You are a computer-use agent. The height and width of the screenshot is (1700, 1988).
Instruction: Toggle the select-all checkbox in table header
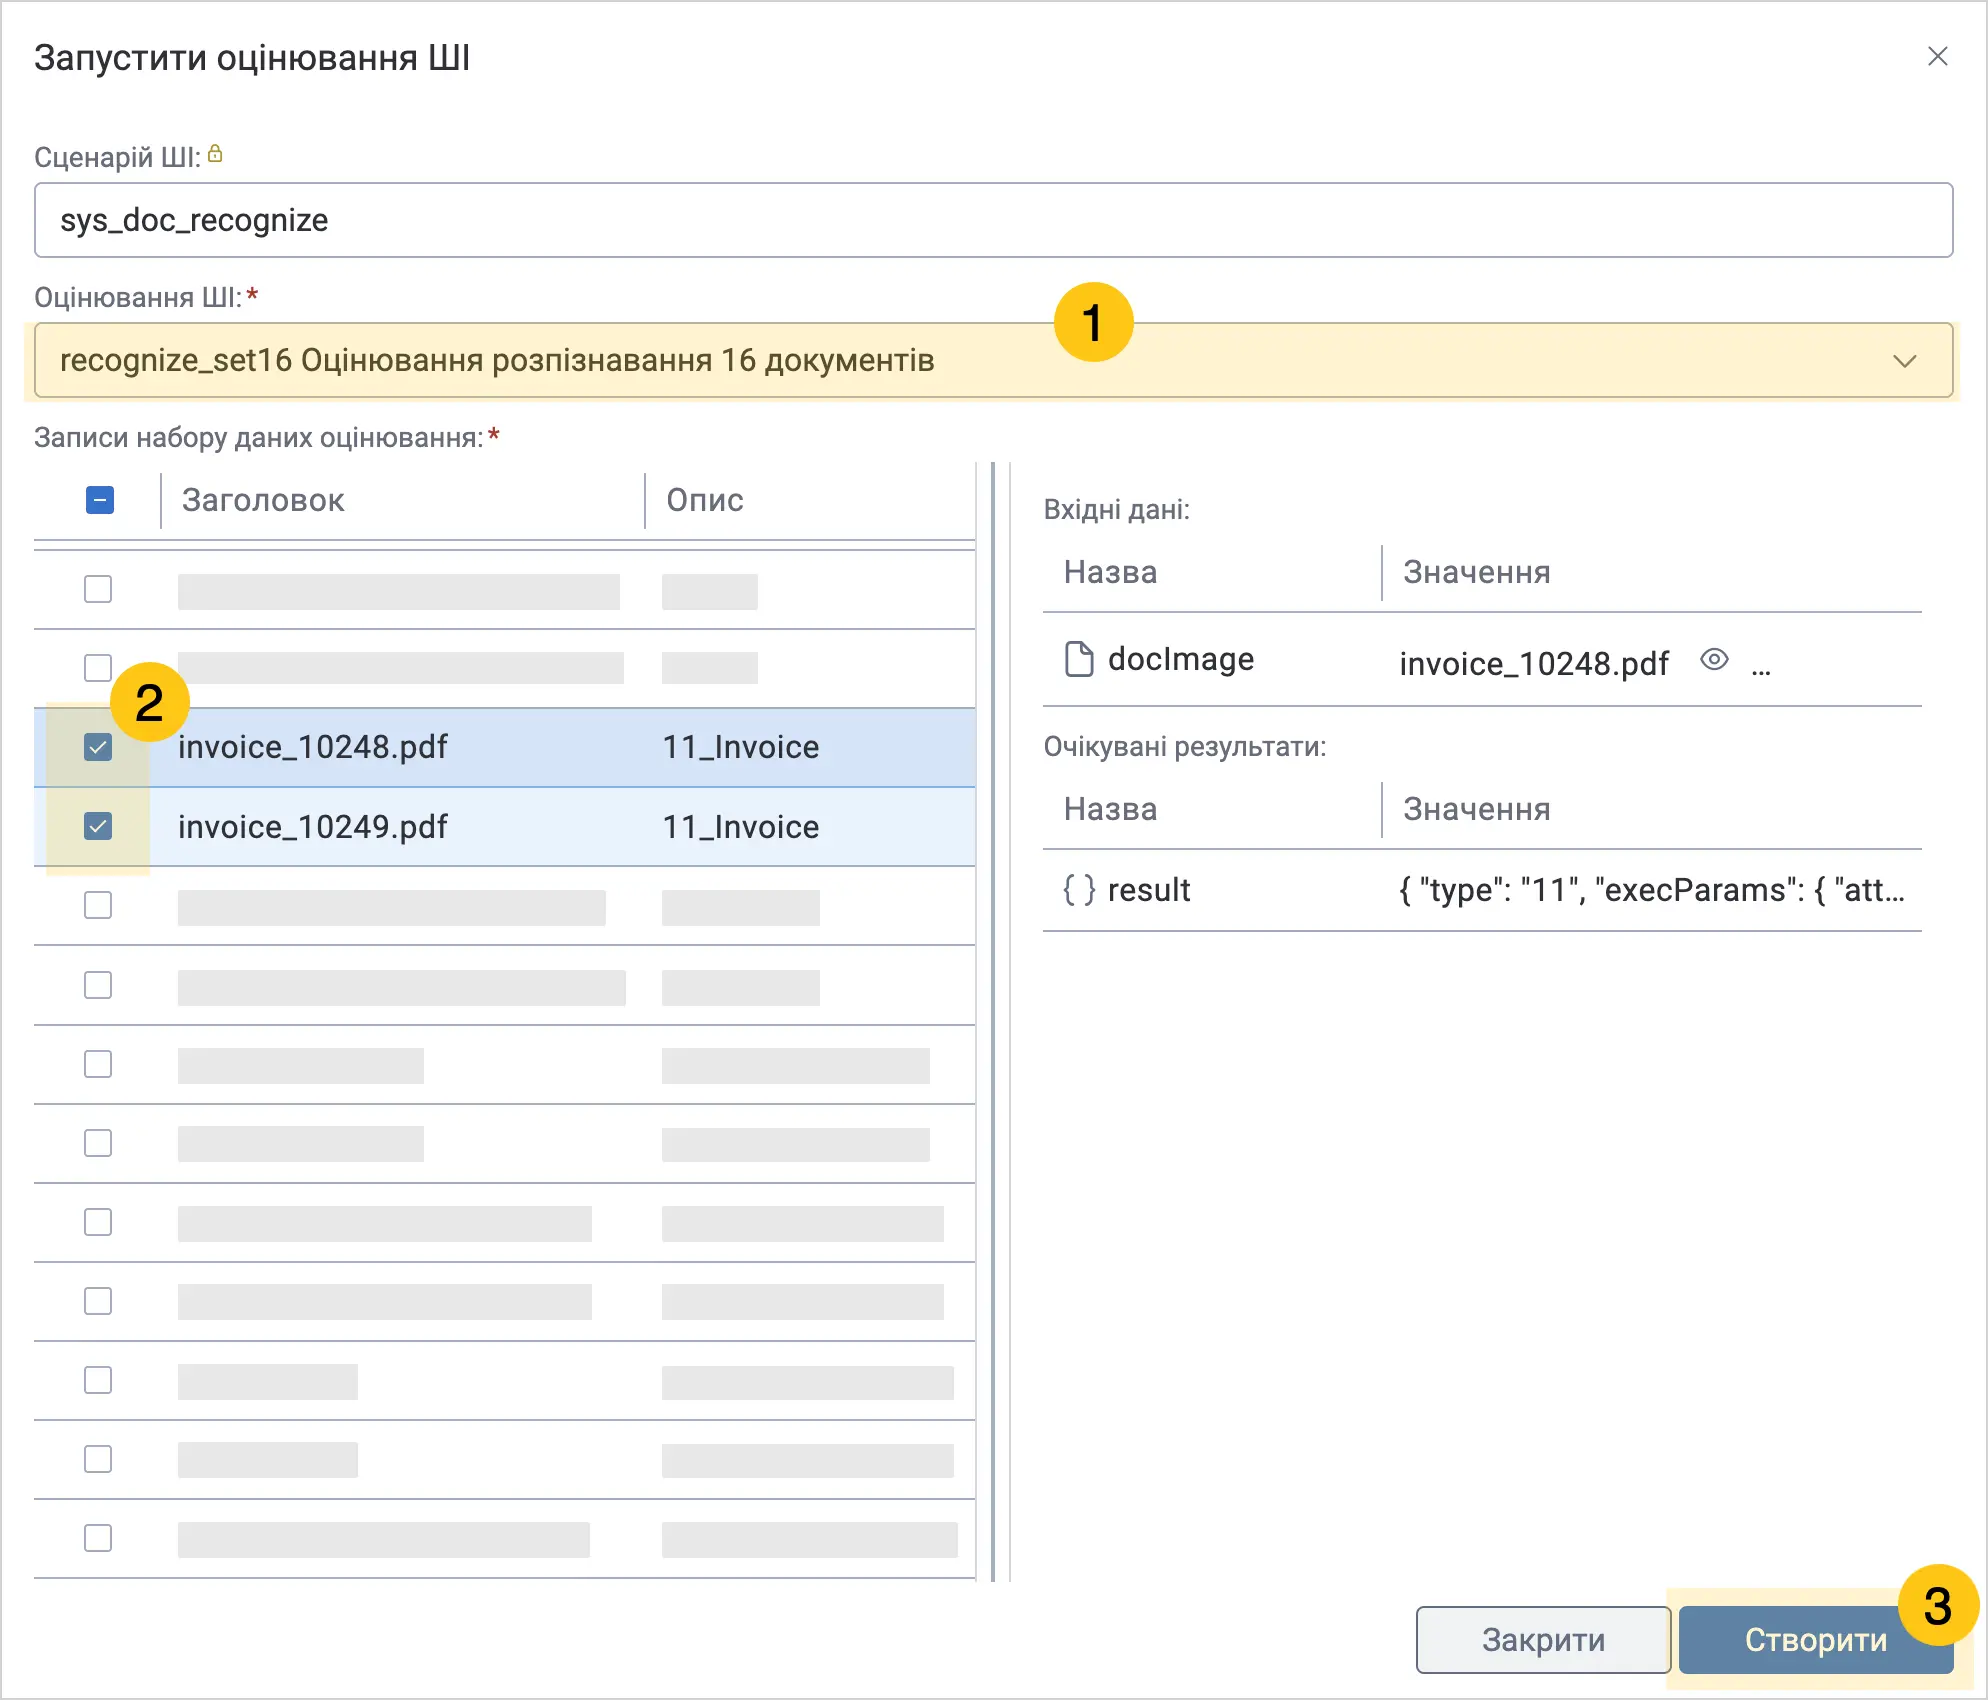100,500
